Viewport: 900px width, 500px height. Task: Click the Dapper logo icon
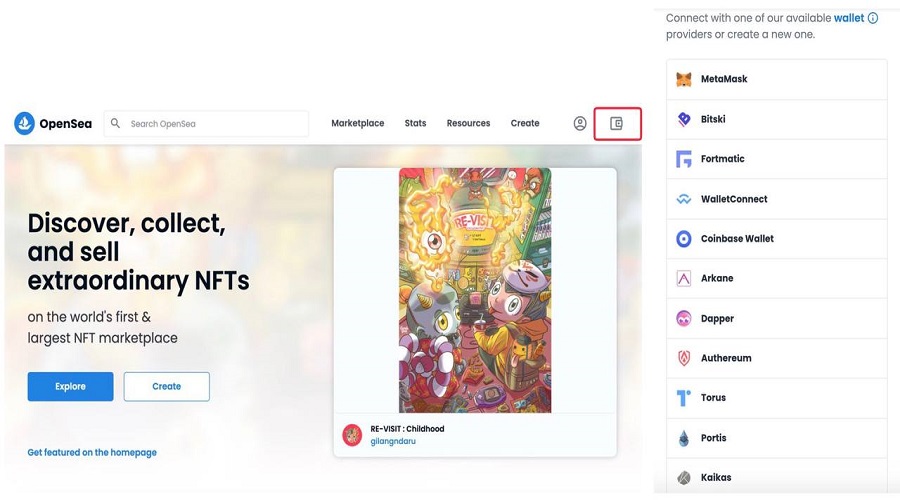coord(684,319)
